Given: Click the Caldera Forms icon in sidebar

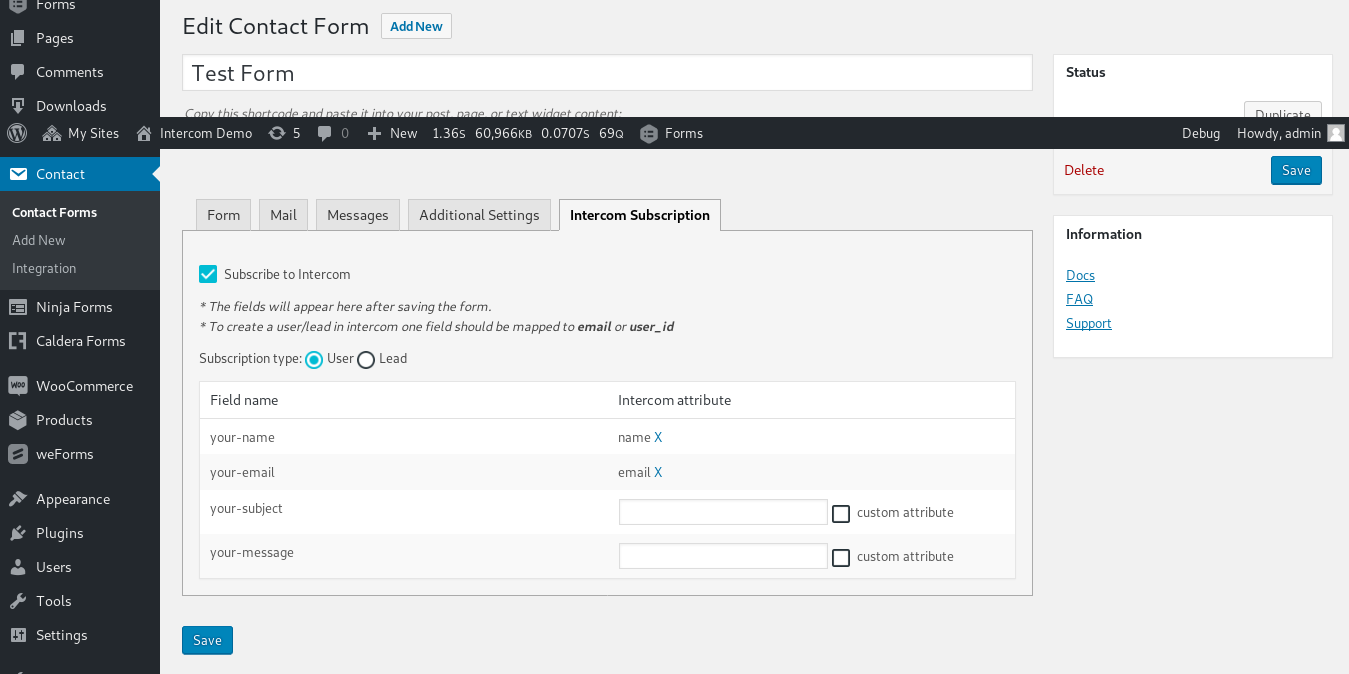Looking at the screenshot, I should click(17, 341).
